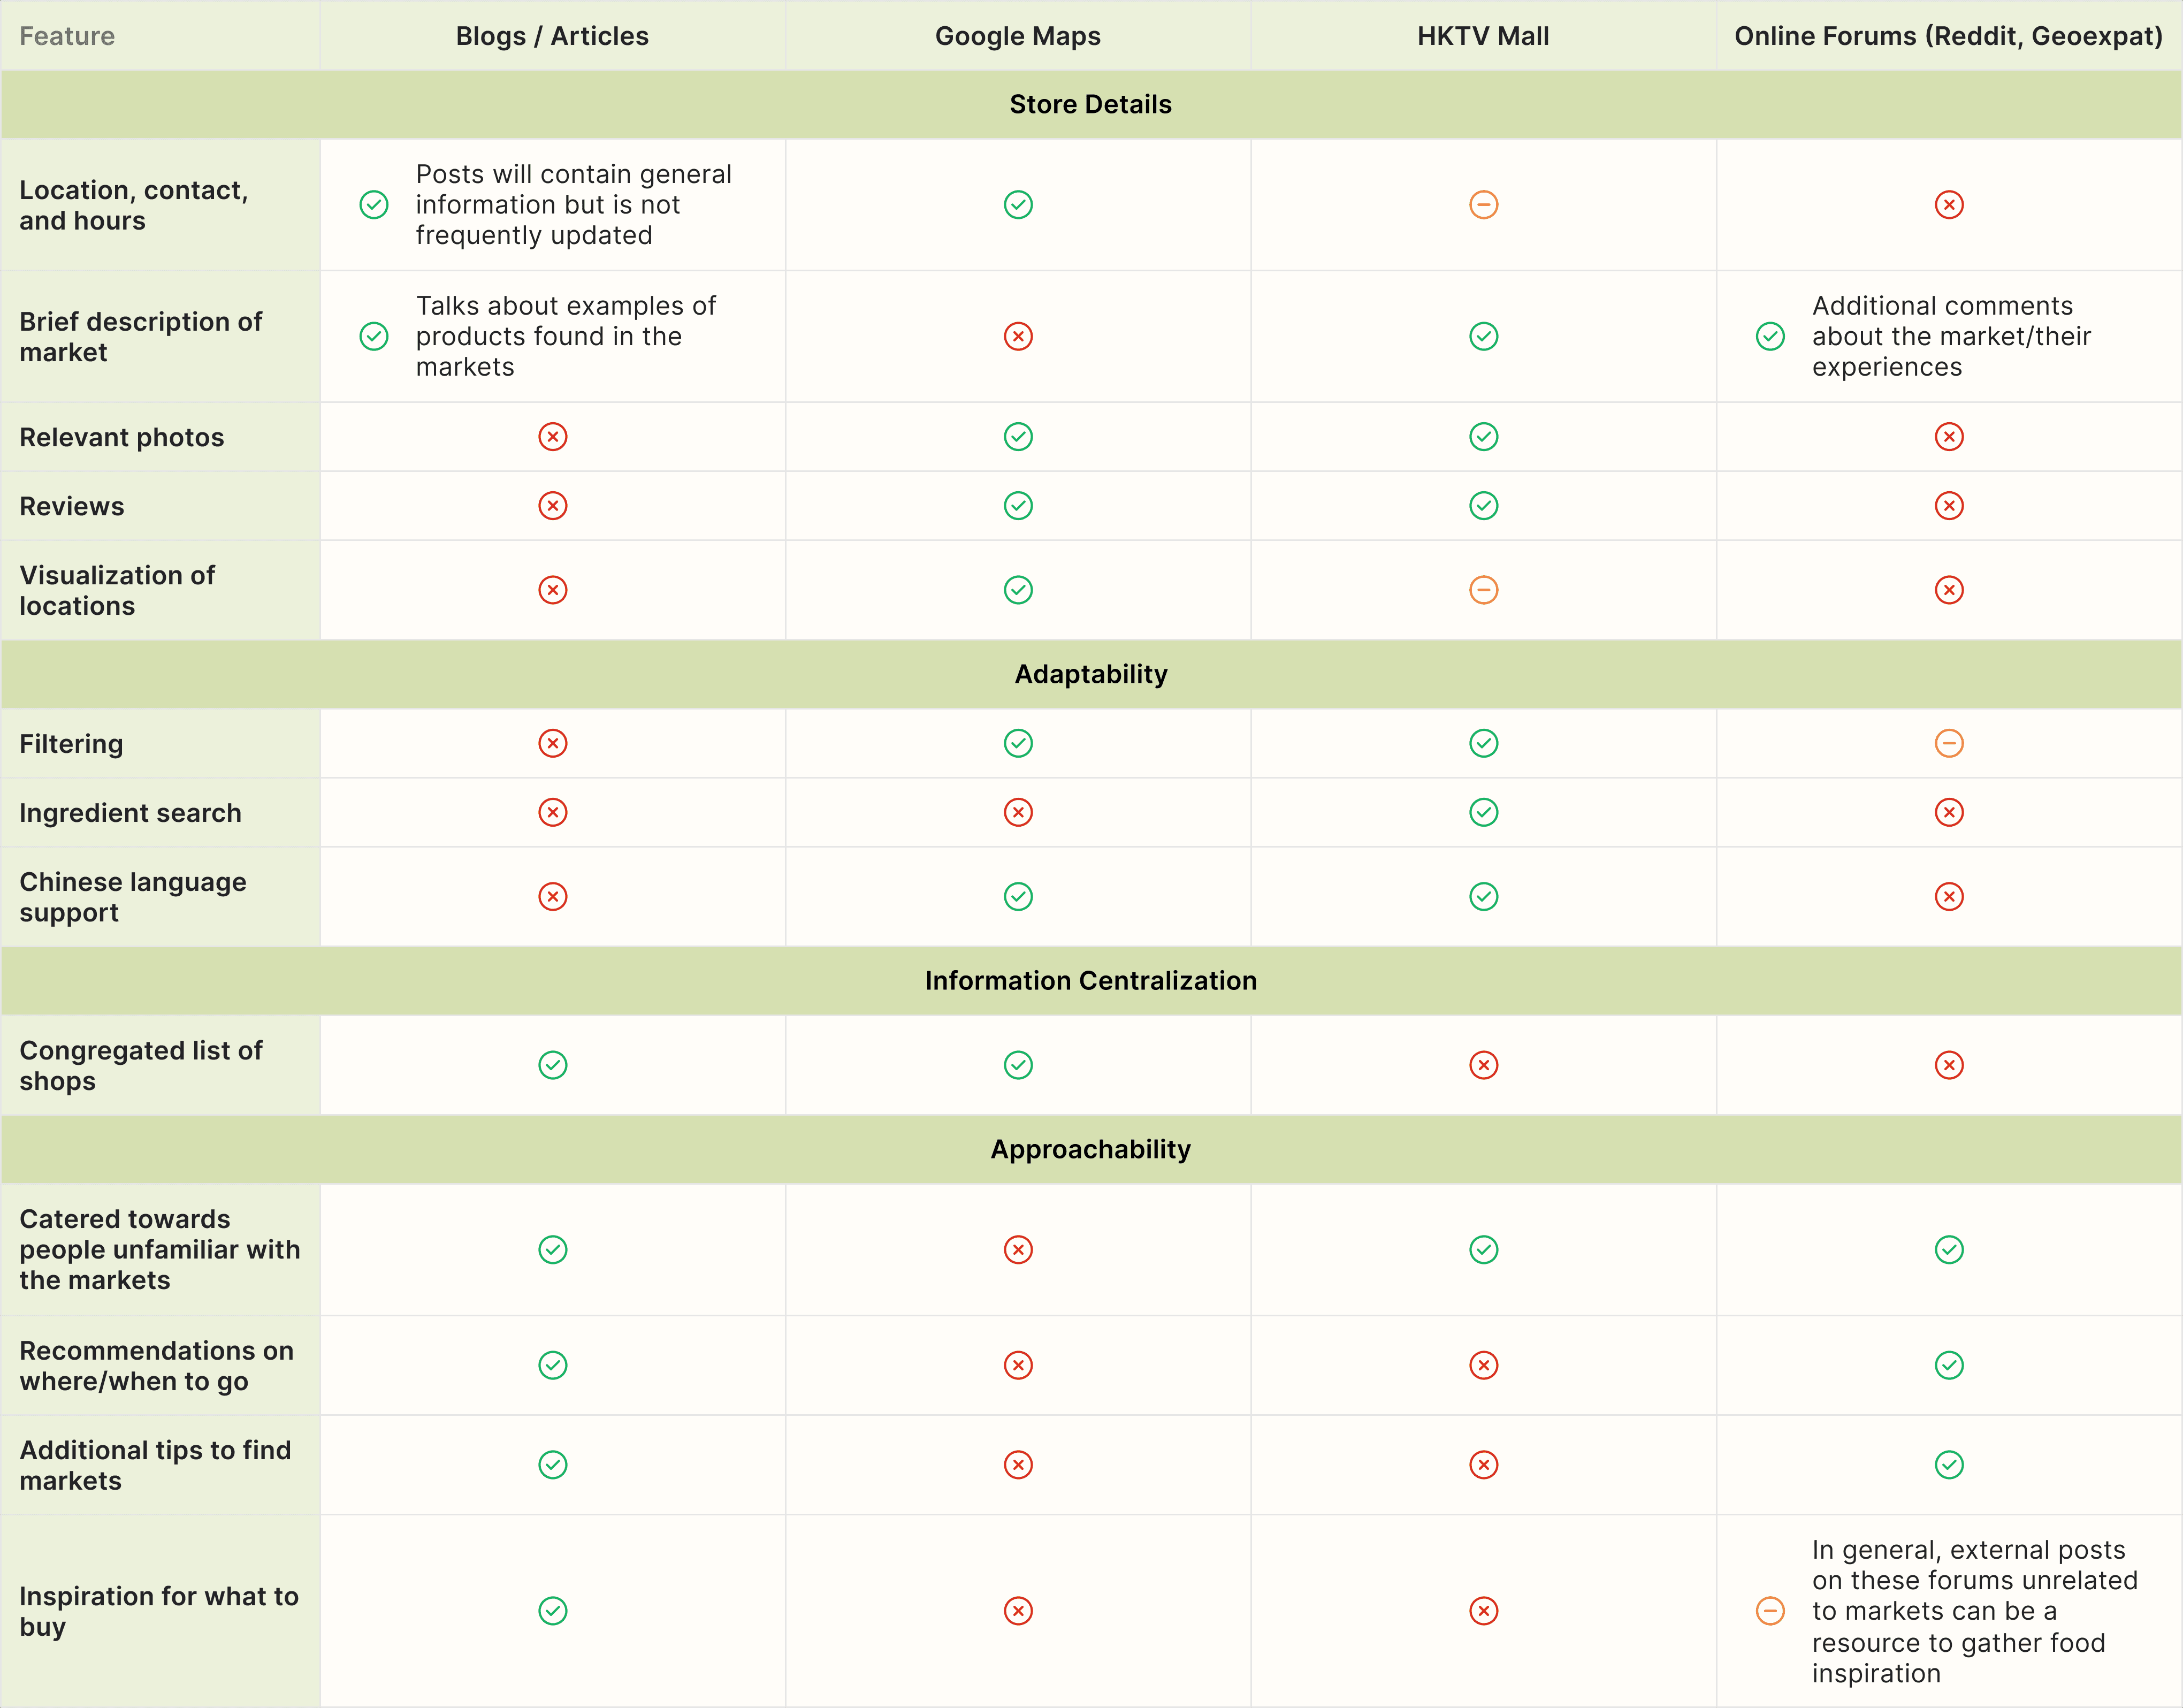Click the green check for Google Maps Visualization of locations

tap(1018, 590)
